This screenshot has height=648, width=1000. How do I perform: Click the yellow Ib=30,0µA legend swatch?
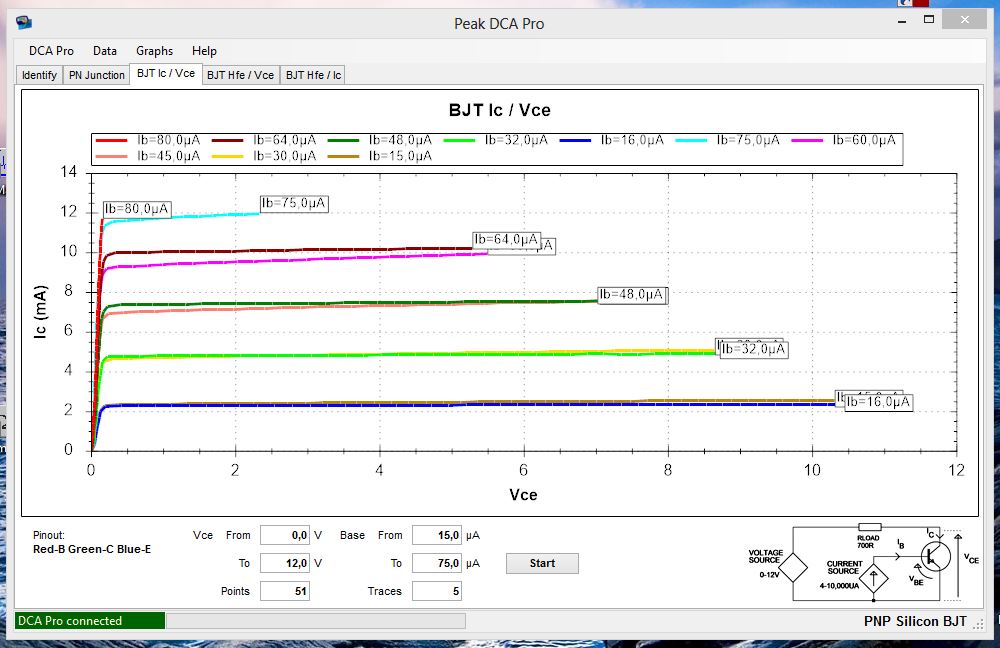tap(228, 156)
